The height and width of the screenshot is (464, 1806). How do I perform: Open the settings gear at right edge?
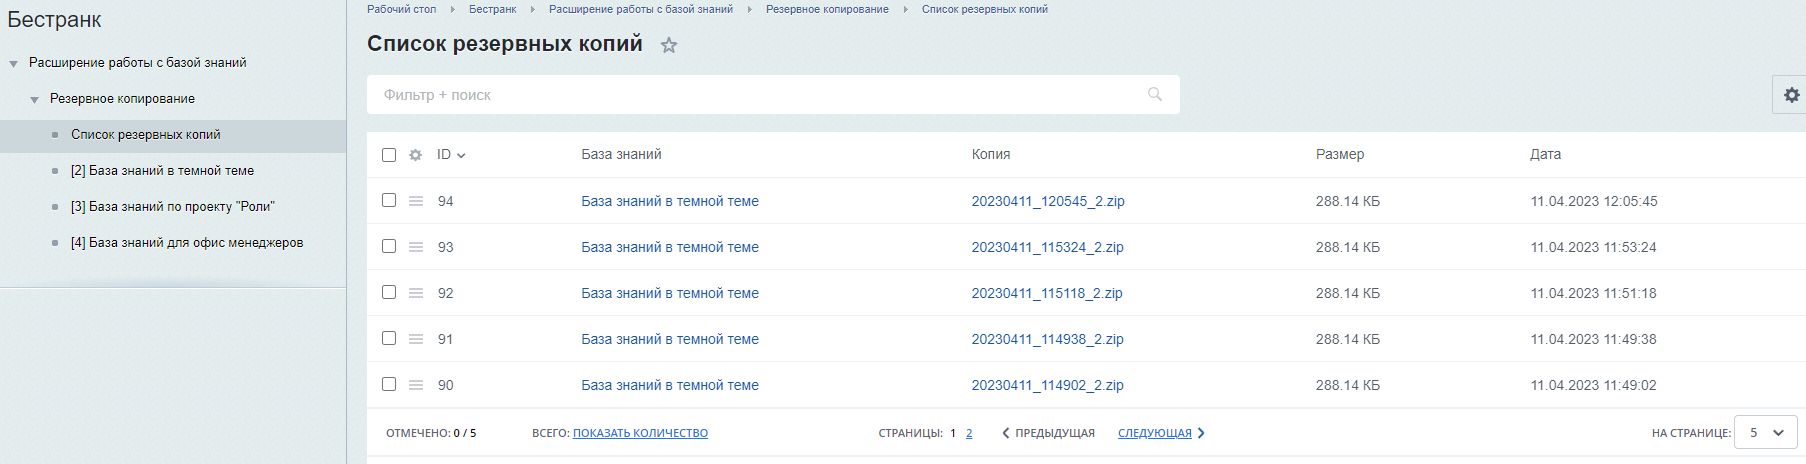pos(1791,95)
